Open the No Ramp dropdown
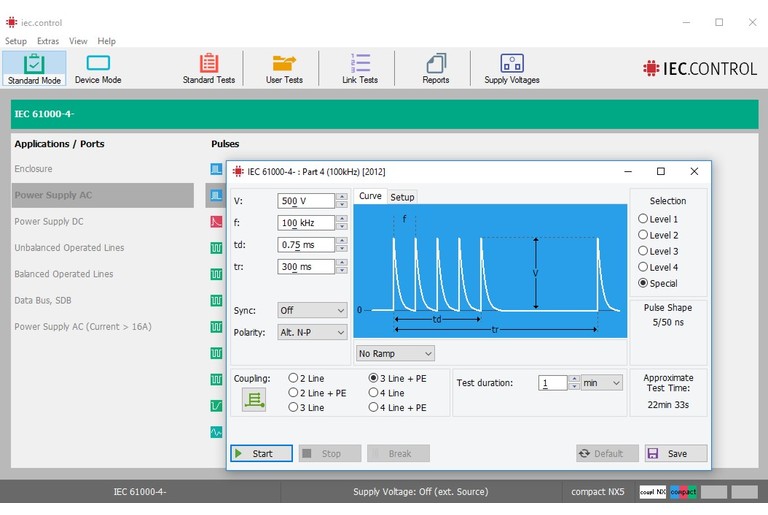This screenshot has height=515, width=768. tap(395, 353)
